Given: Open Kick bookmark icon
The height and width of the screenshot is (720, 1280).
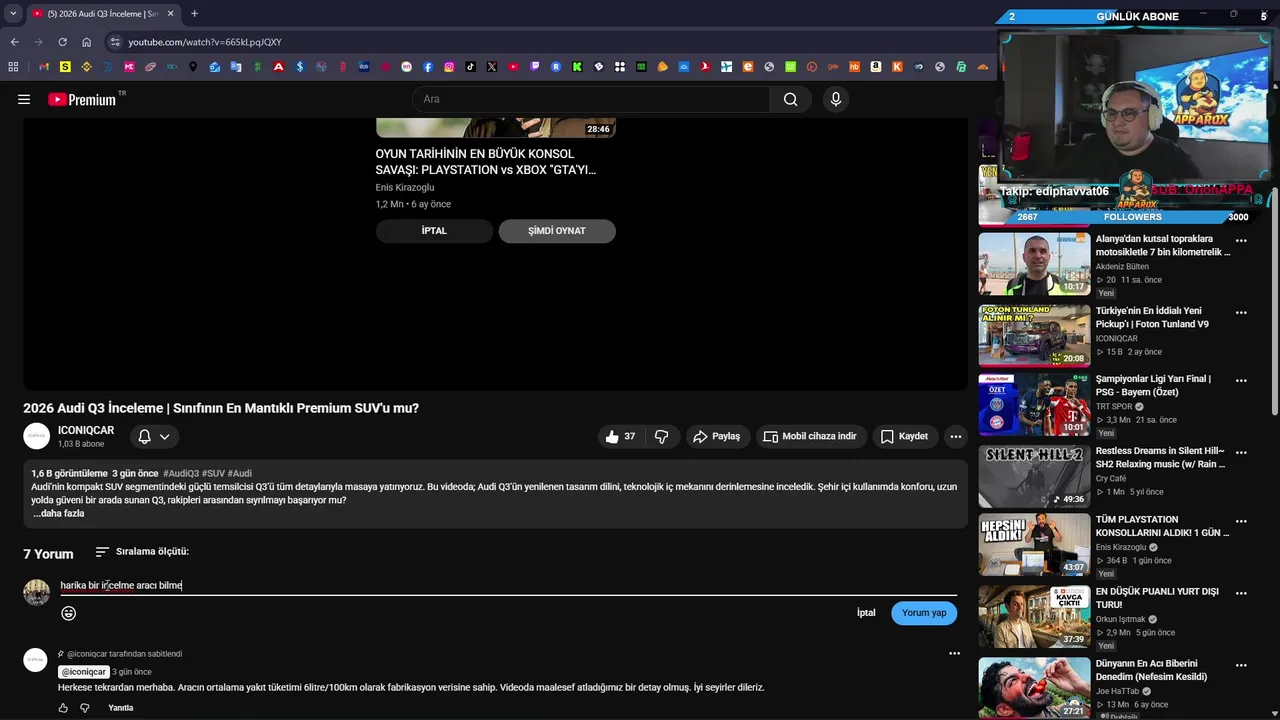Looking at the screenshot, I should pyautogui.click(x=577, y=67).
